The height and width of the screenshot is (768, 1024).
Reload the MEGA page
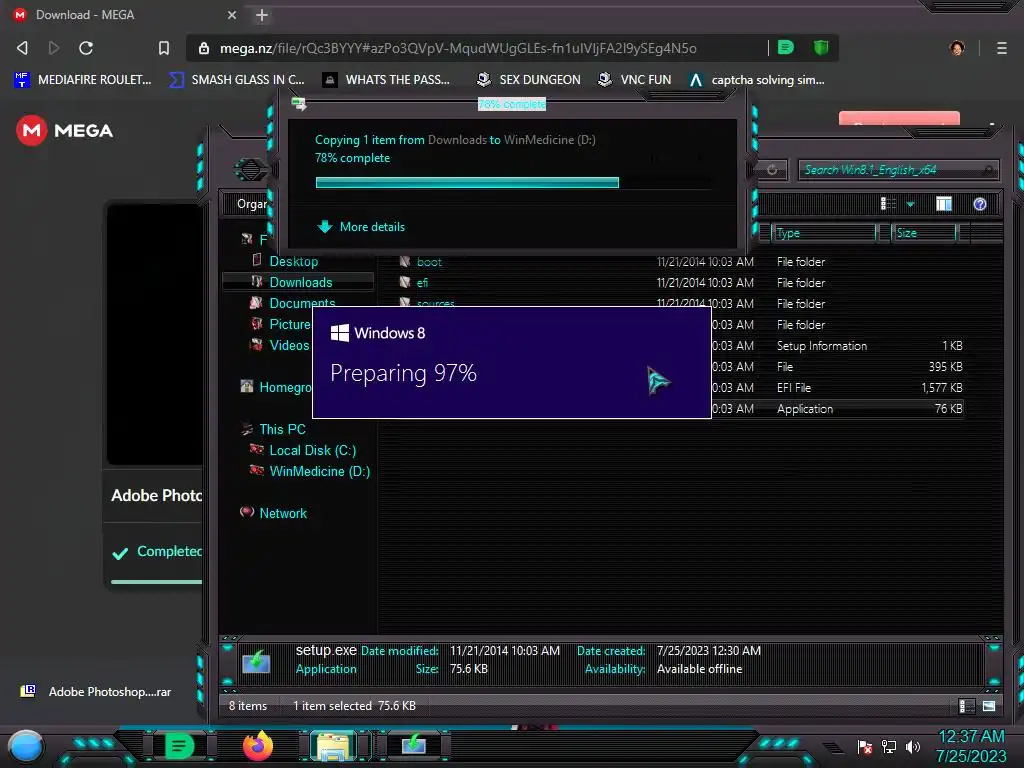[86, 48]
